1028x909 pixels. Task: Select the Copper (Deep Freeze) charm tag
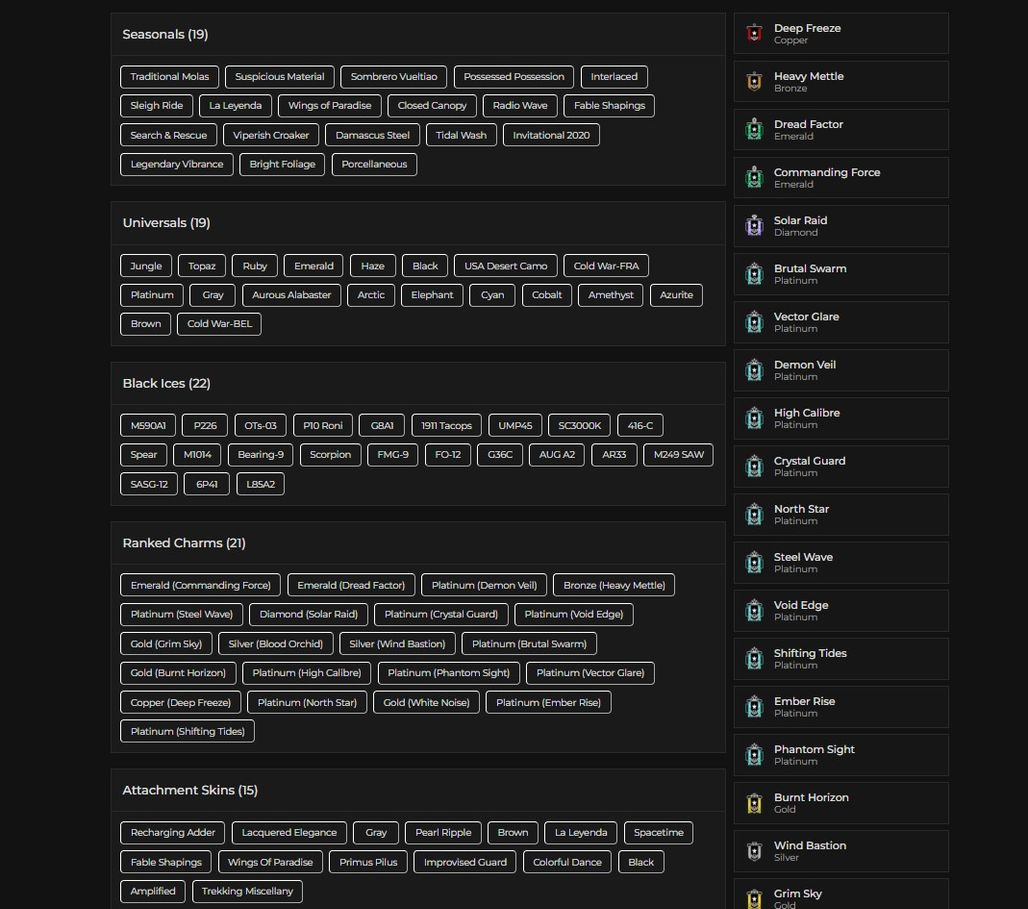point(180,702)
